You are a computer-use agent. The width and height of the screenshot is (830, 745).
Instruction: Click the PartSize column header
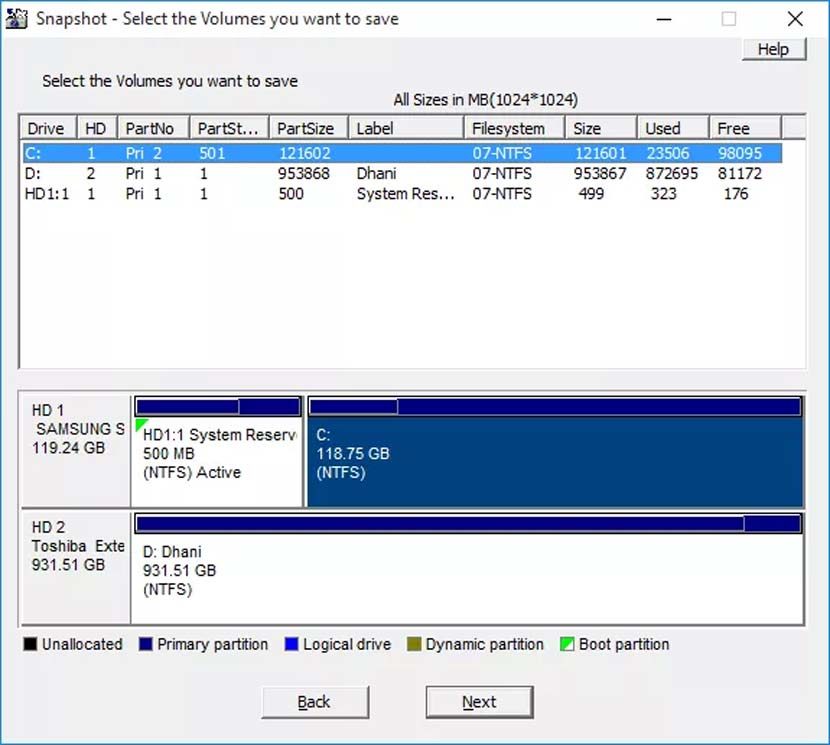(309, 128)
